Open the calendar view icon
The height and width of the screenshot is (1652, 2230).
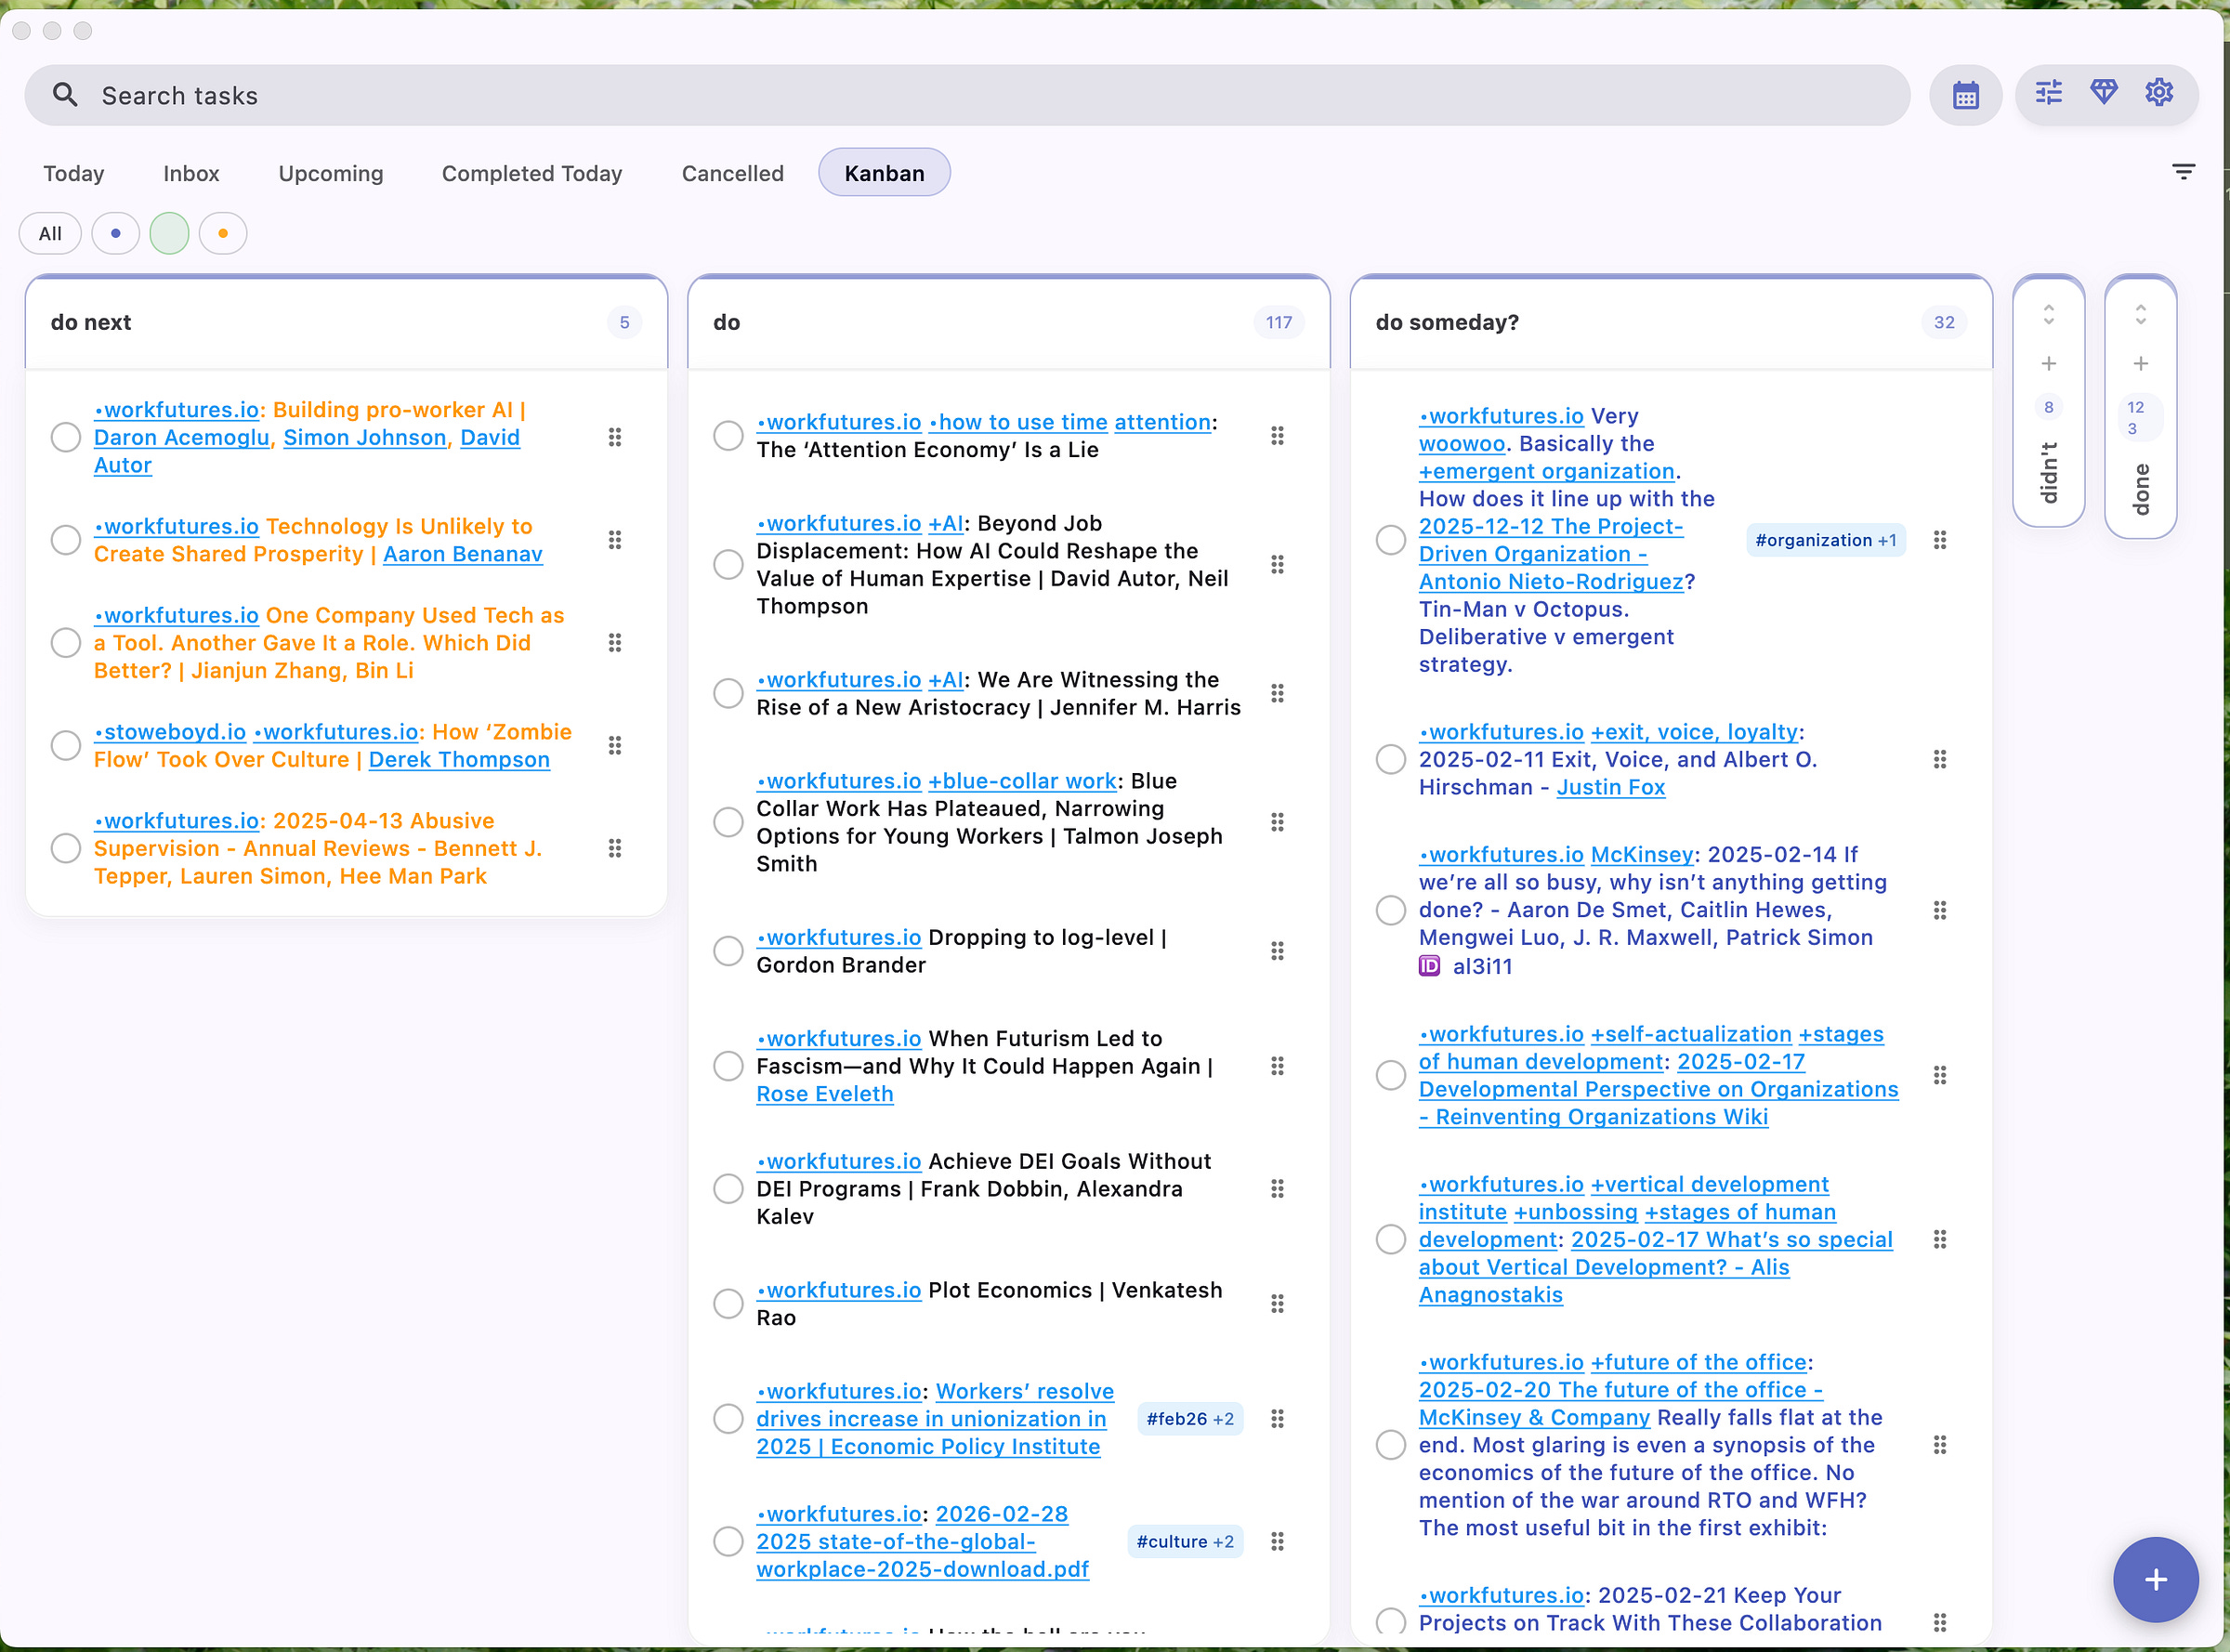tap(1965, 96)
